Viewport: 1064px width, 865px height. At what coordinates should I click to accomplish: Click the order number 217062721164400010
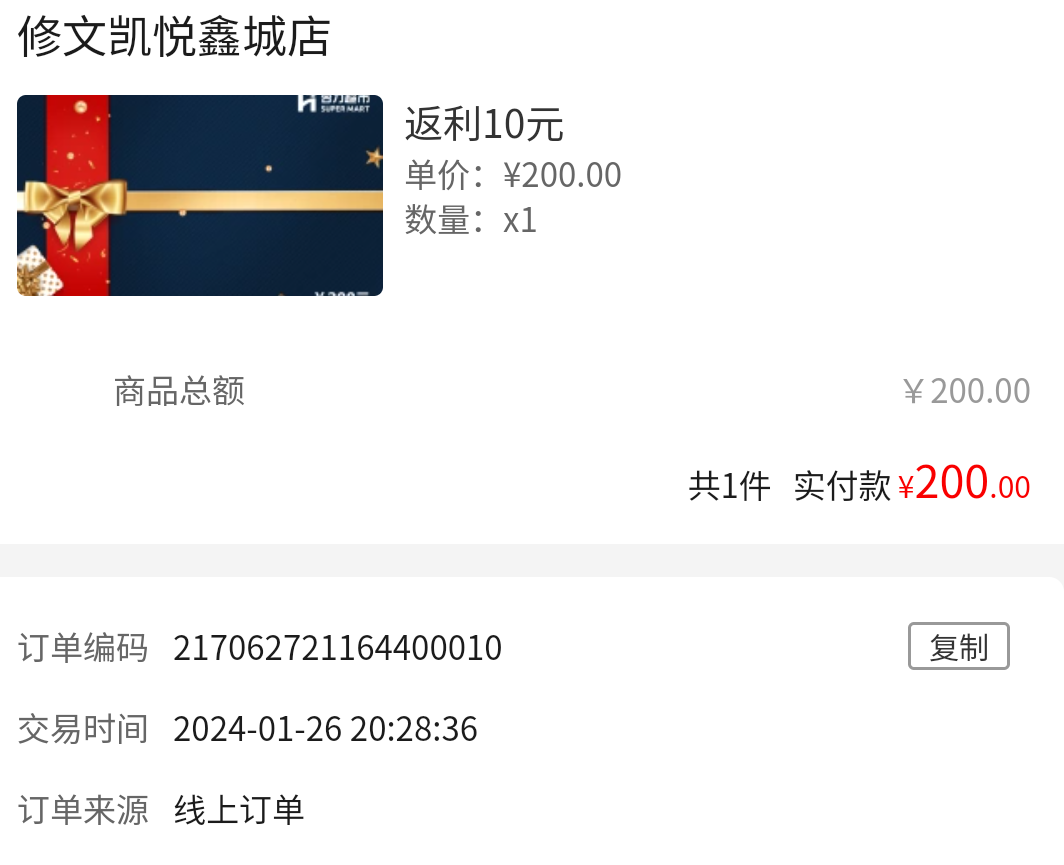tap(337, 648)
